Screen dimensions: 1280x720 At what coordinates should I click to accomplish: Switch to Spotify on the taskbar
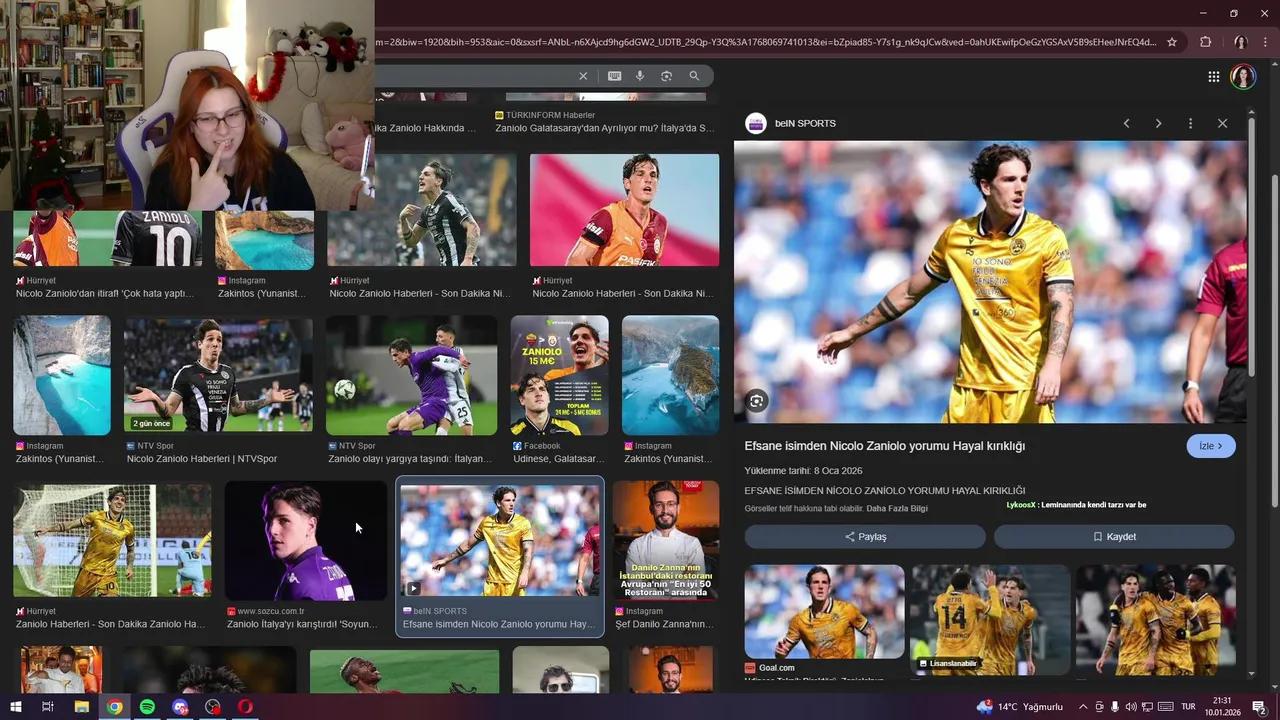[147, 707]
